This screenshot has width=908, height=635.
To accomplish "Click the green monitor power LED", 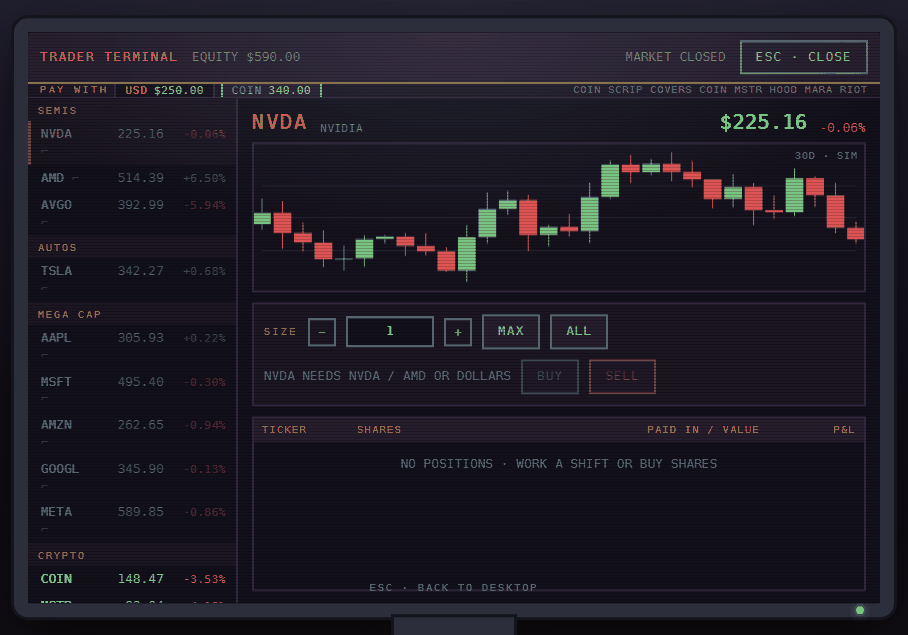I will tap(860, 610).
